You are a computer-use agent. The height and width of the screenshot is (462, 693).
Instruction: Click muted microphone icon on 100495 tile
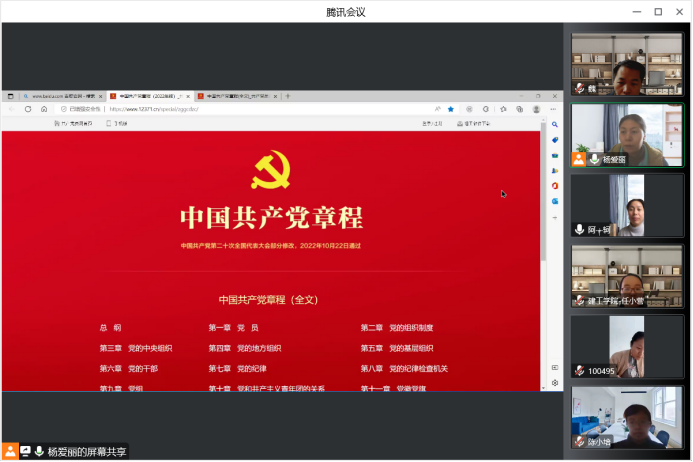coord(578,371)
